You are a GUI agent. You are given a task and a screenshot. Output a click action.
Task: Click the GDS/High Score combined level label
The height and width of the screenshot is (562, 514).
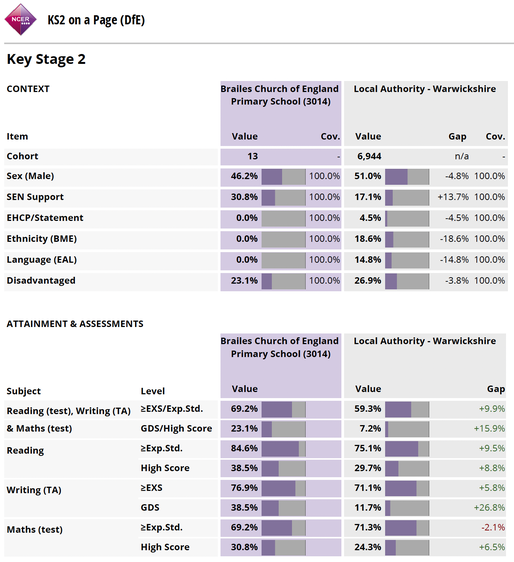(x=176, y=429)
